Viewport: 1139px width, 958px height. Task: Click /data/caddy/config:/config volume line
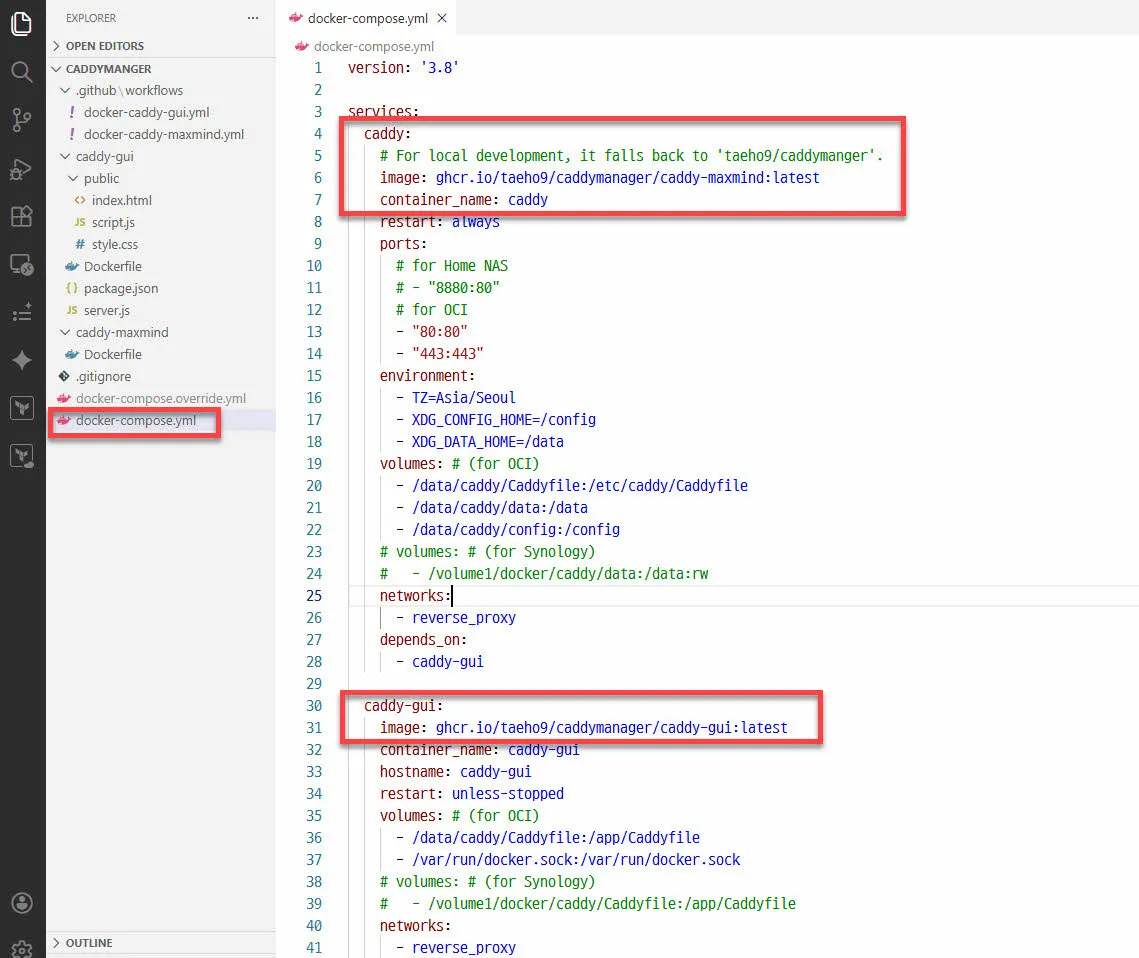click(516, 529)
